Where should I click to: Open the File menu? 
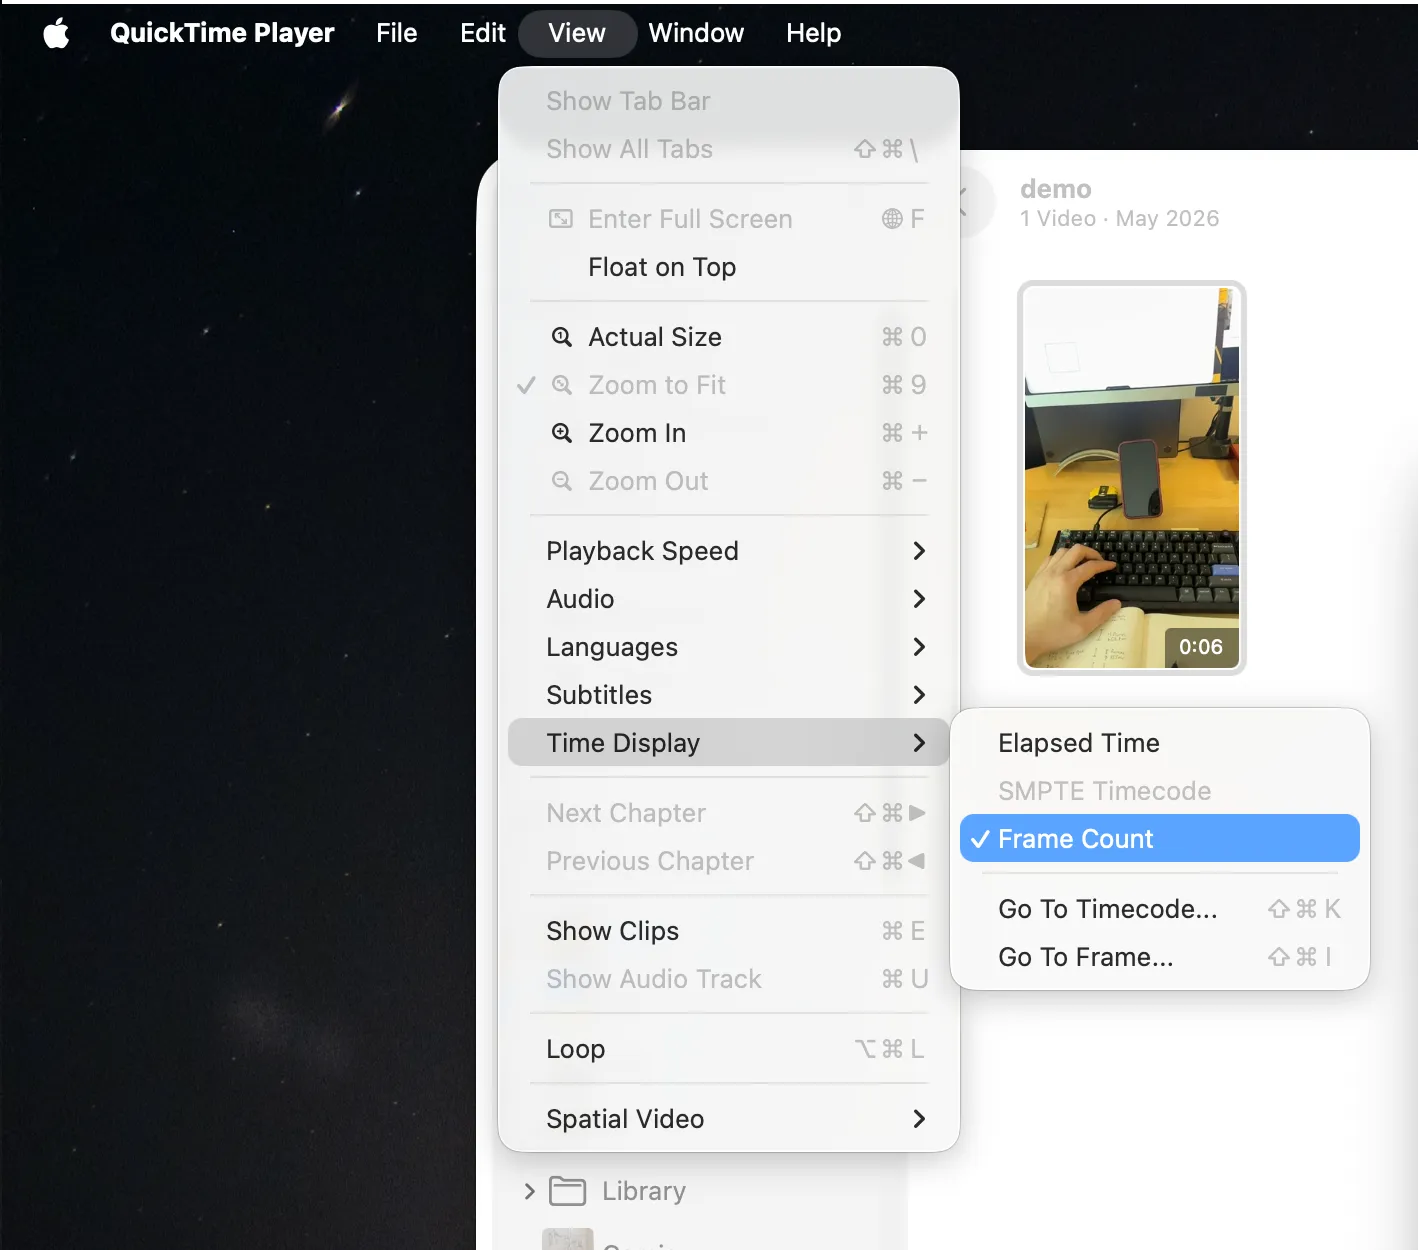(397, 33)
